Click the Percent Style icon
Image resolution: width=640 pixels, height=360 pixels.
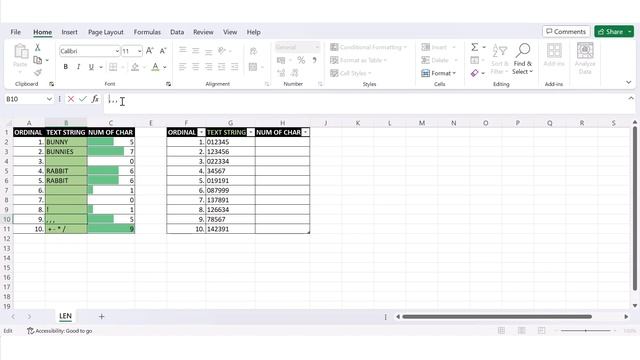tap(301, 60)
